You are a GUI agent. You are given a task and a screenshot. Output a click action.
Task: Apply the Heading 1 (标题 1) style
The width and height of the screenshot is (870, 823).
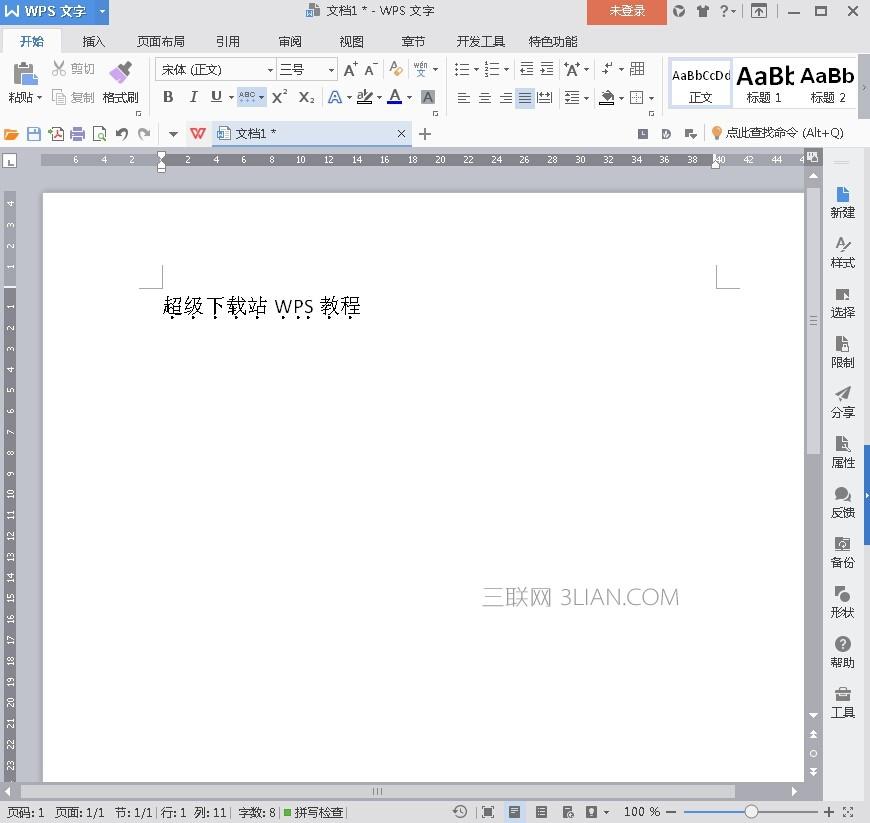pos(764,82)
